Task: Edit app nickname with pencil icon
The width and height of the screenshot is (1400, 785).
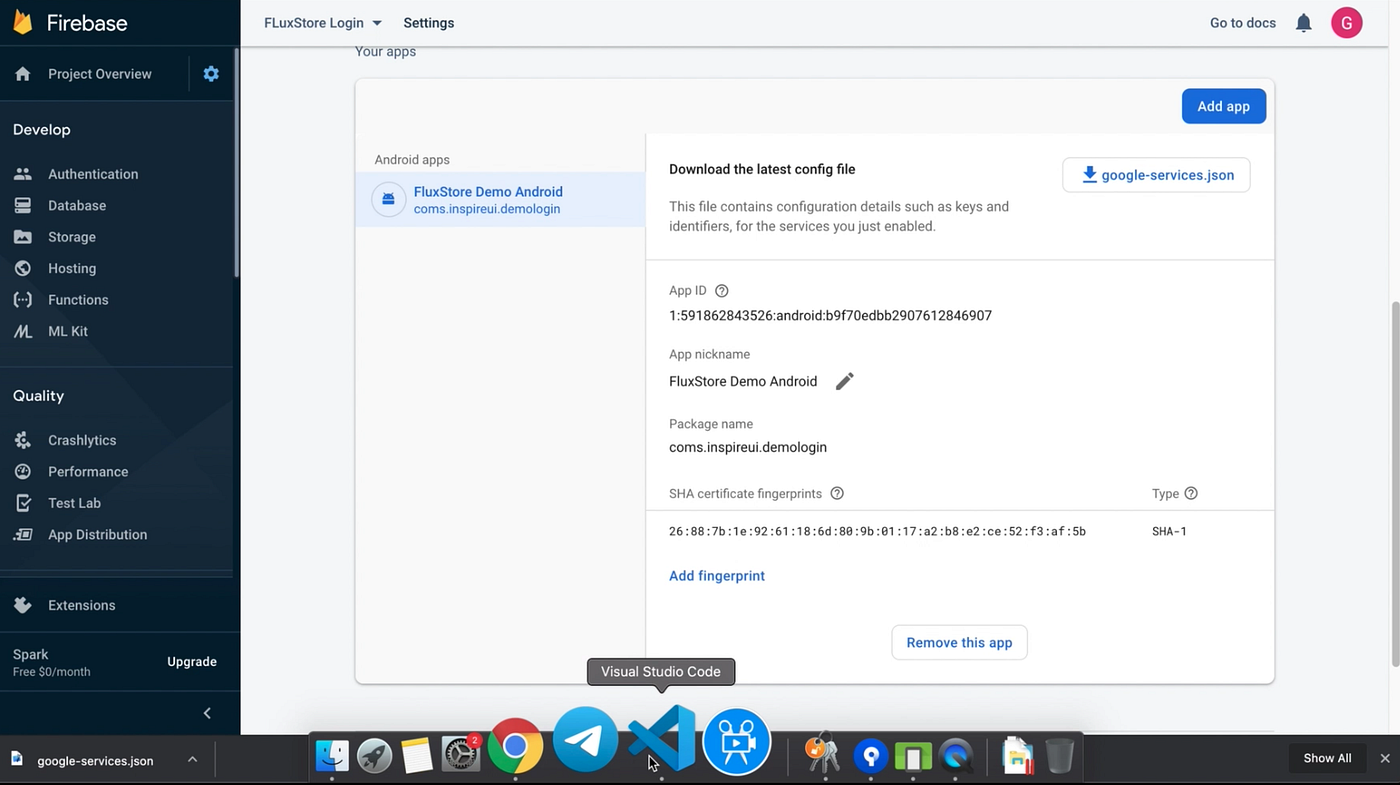Action: click(845, 381)
